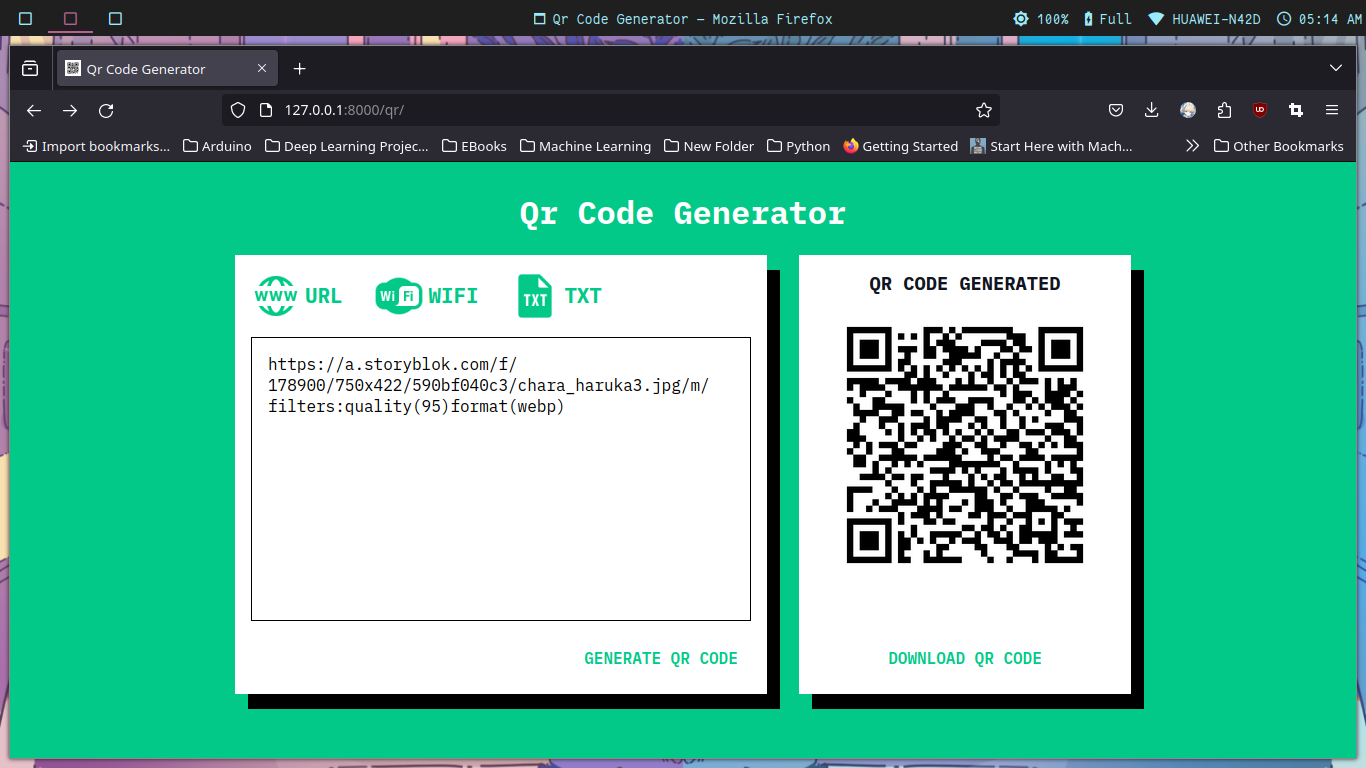
Task: Open Deep Learning Projects bookmarks folder
Action: coord(346,146)
